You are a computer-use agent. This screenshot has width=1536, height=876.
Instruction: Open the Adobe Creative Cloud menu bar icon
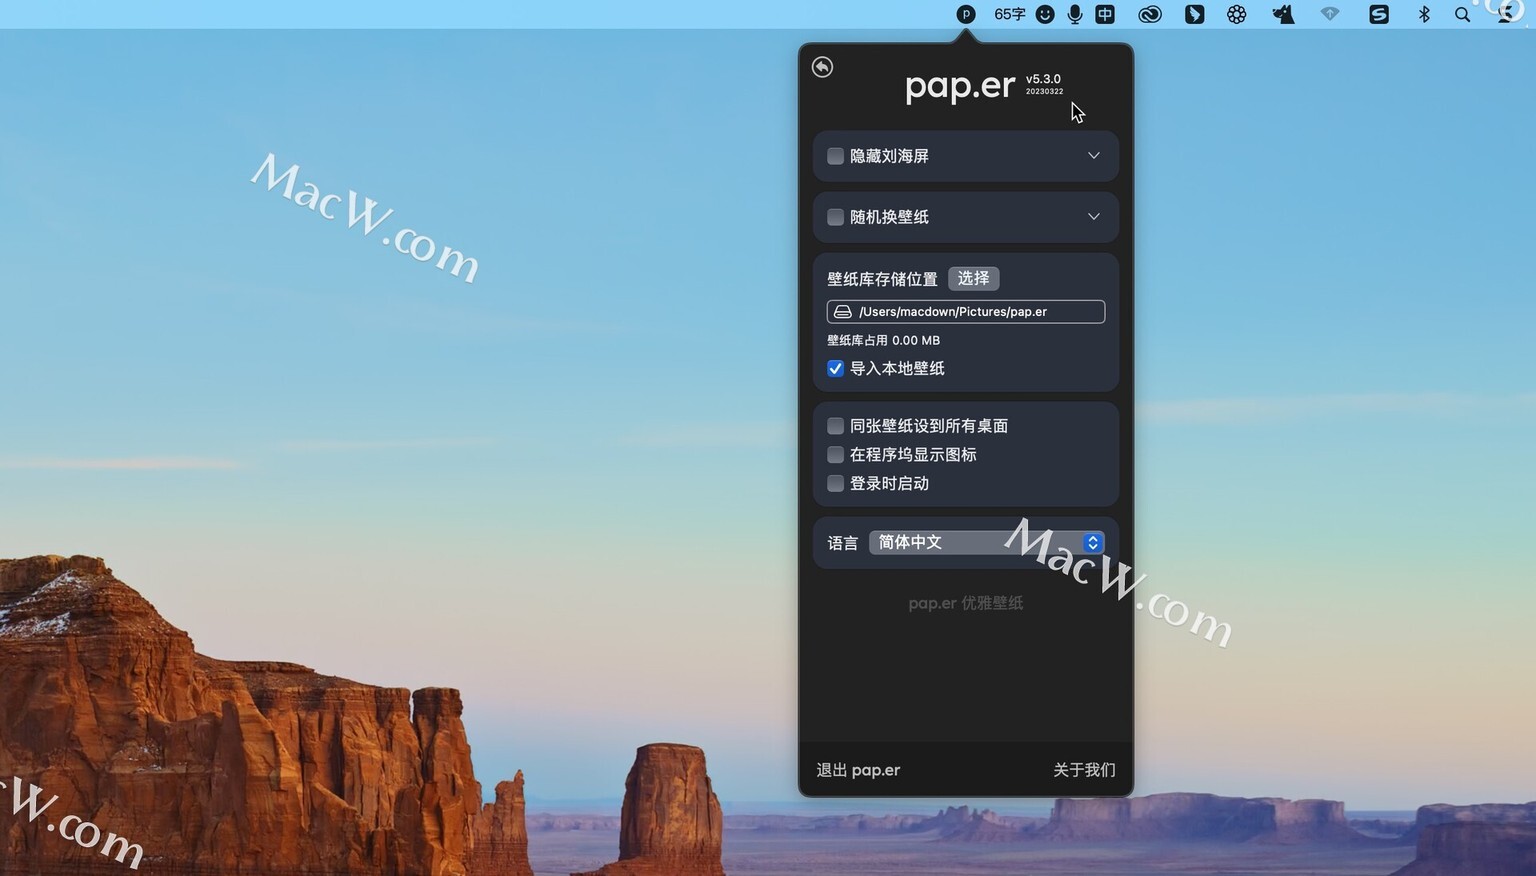coord(1150,14)
